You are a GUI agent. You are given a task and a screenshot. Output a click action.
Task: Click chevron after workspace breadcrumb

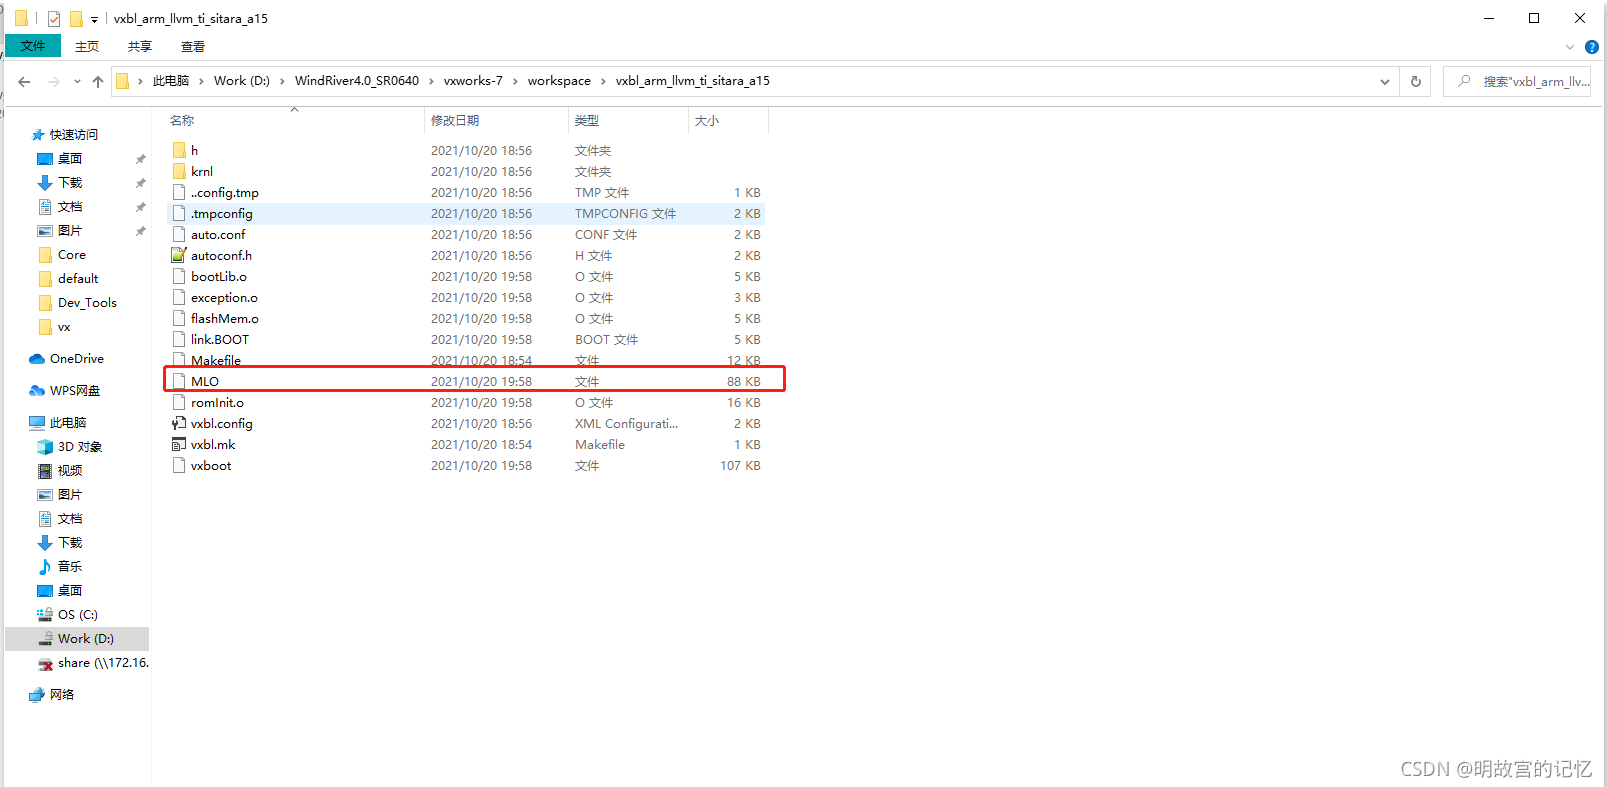coord(603,81)
